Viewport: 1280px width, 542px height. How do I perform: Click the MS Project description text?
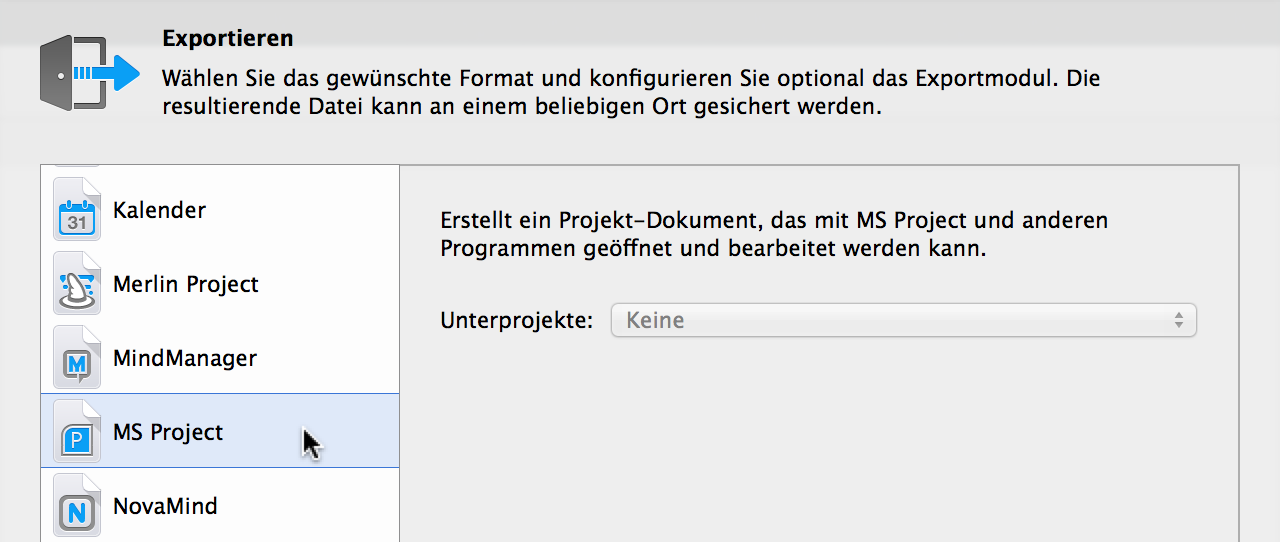(774, 234)
